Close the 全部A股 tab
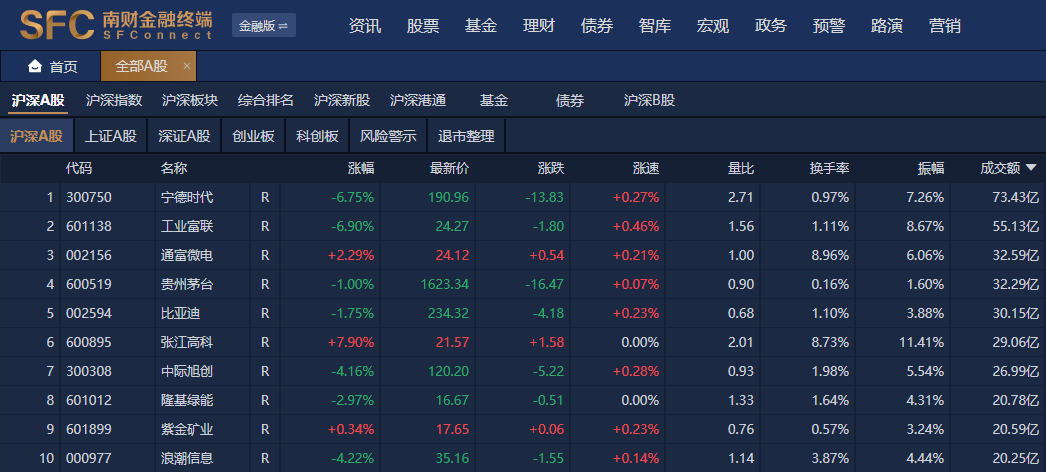Image resolution: width=1046 pixels, height=472 pixels. coord(186,66)
